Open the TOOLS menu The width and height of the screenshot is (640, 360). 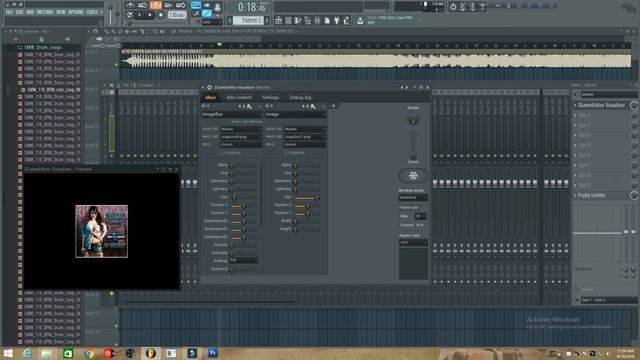(92, 12)
